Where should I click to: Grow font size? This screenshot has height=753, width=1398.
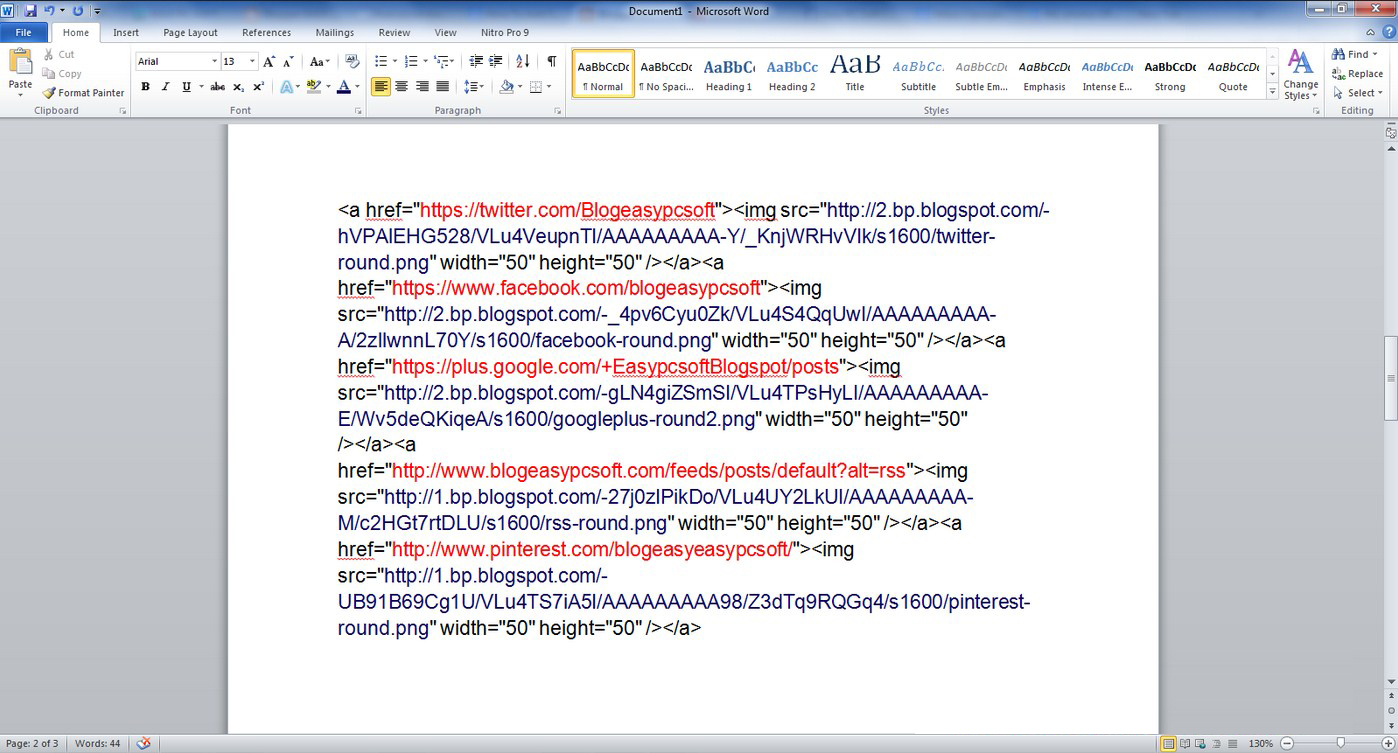268,62
